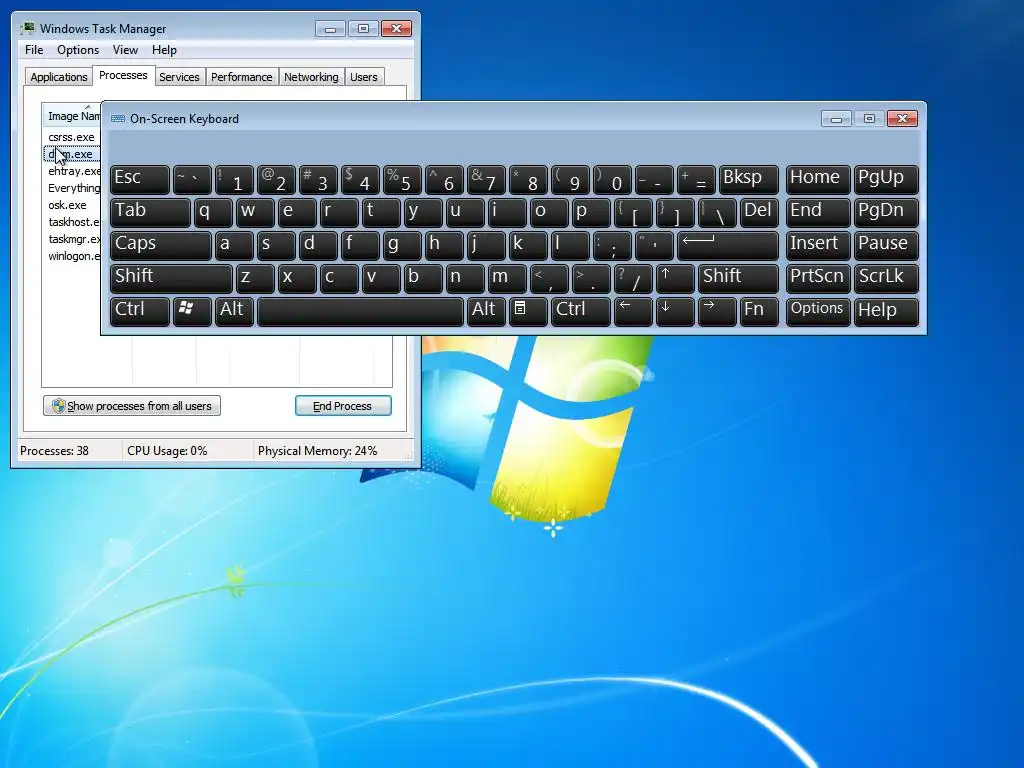
Task: Click the Home key
Action: [817, 179]
